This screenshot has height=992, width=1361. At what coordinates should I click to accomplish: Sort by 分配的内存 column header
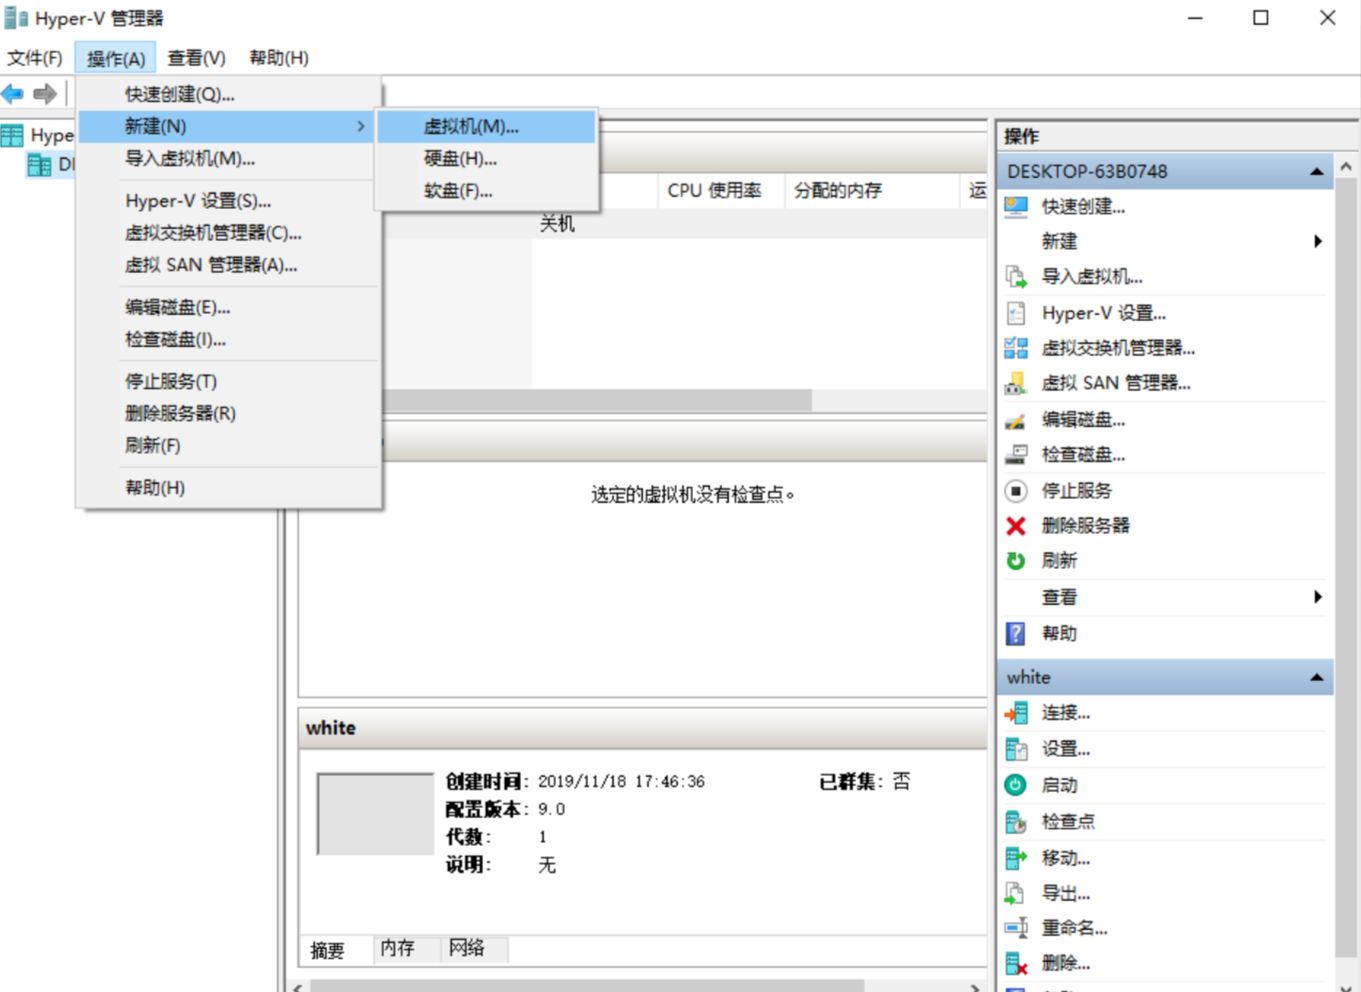click(x=872, y=190)
